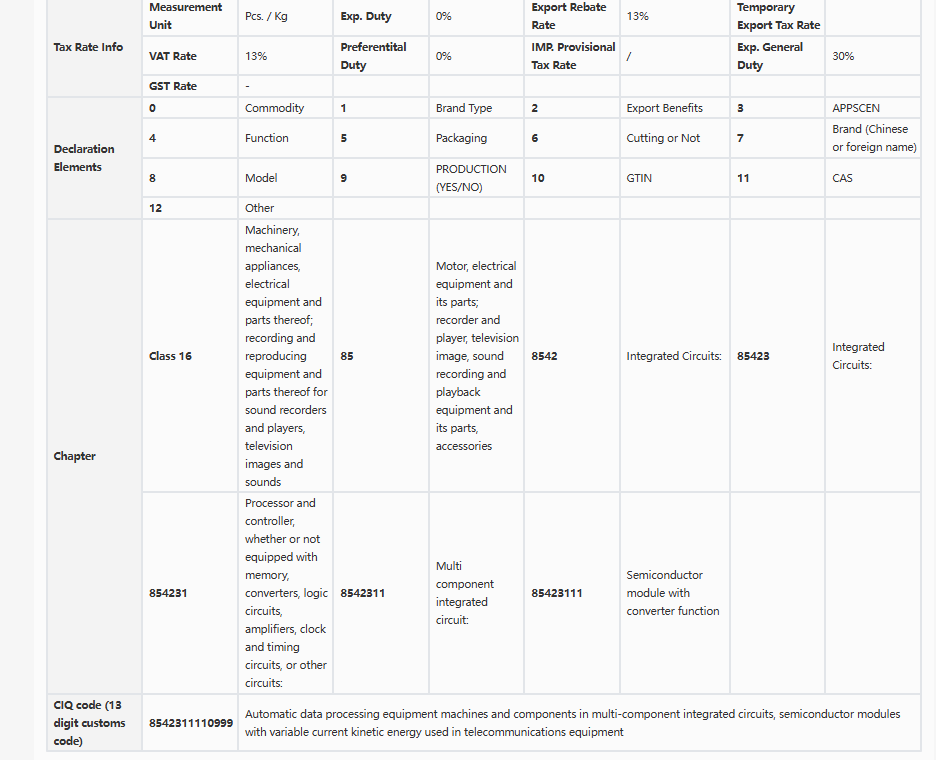Image resolution: width=936 pixels, height=760 pixels.
Task: Click the GTIN declaration element cell
Action: [x=675, y=178]
